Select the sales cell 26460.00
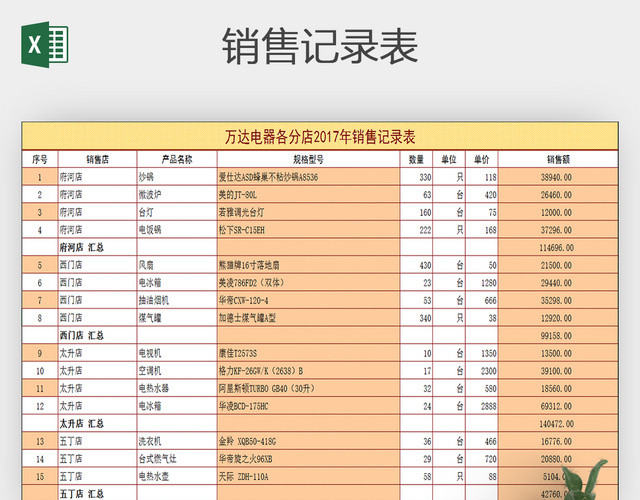This screenshot has width=640, height=500. (558, 195)
